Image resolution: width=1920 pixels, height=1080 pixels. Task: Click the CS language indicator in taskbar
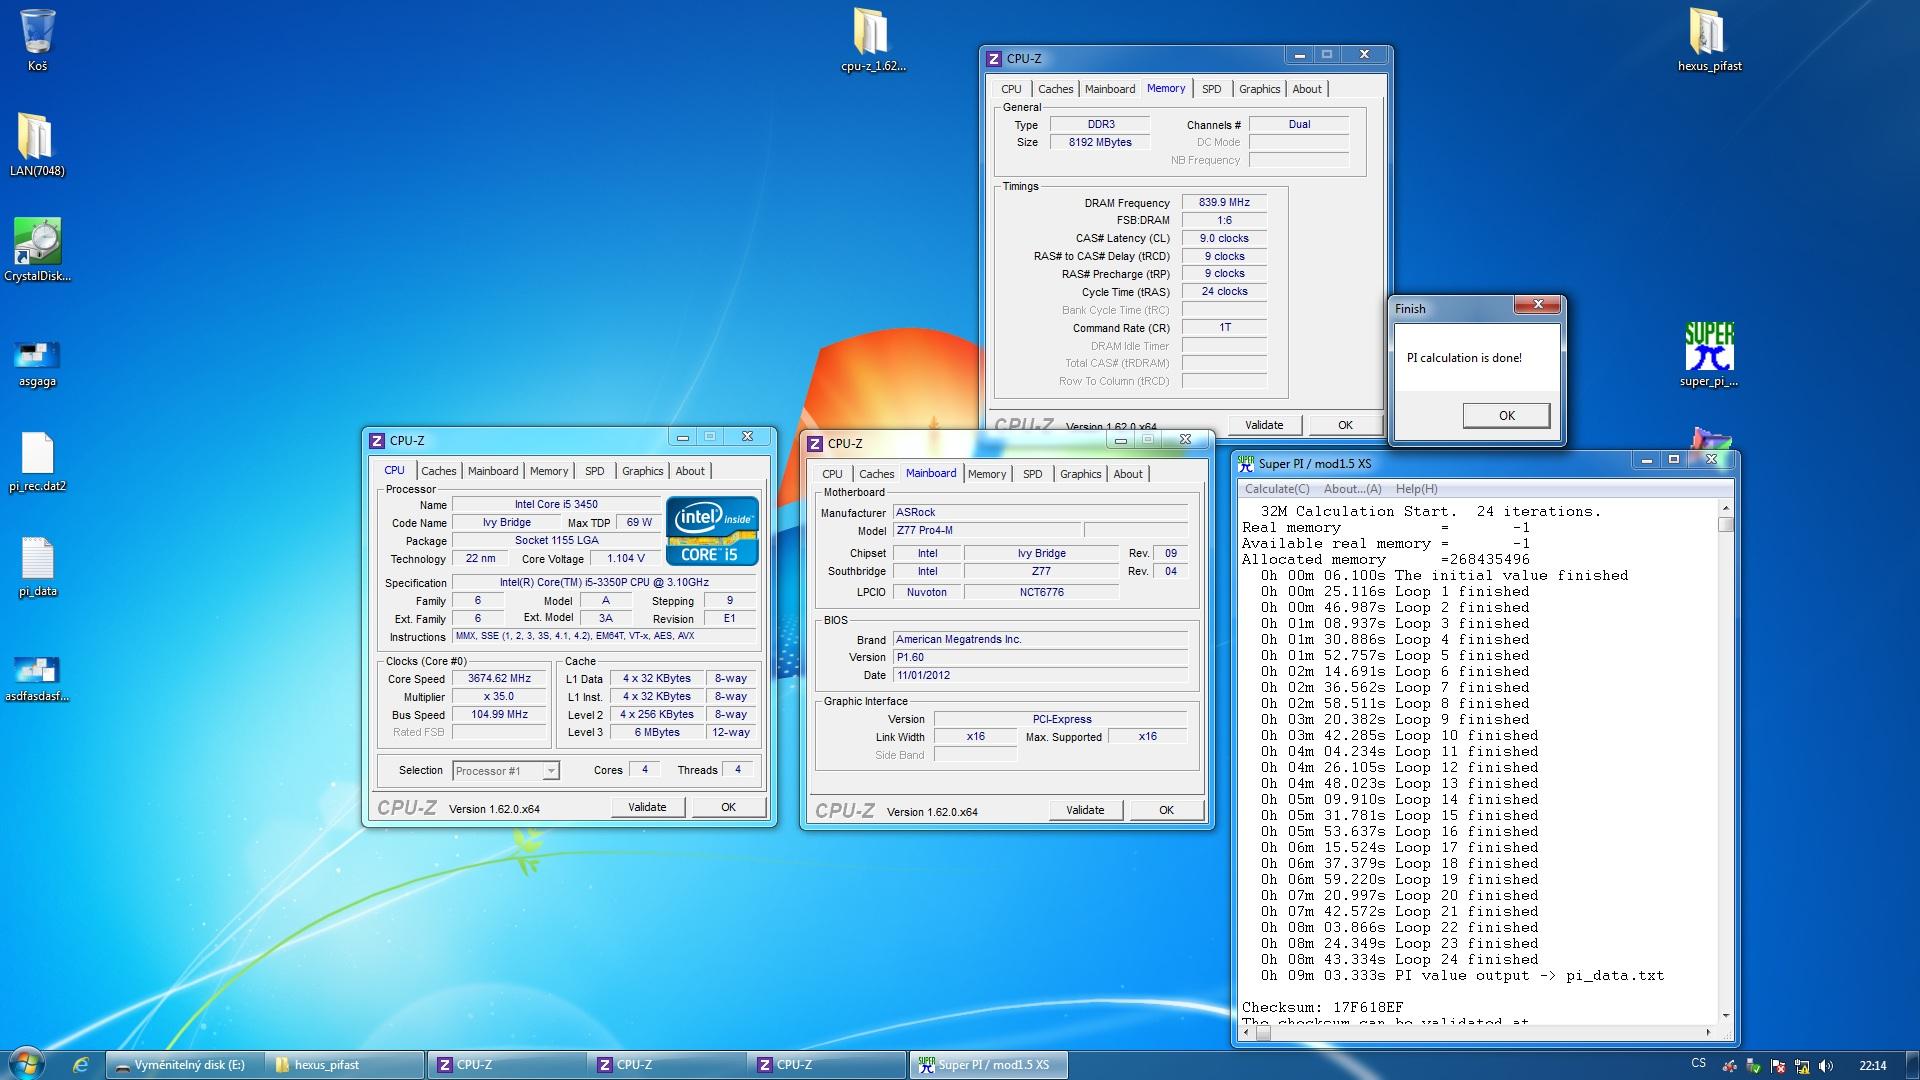[1698, 1064]
